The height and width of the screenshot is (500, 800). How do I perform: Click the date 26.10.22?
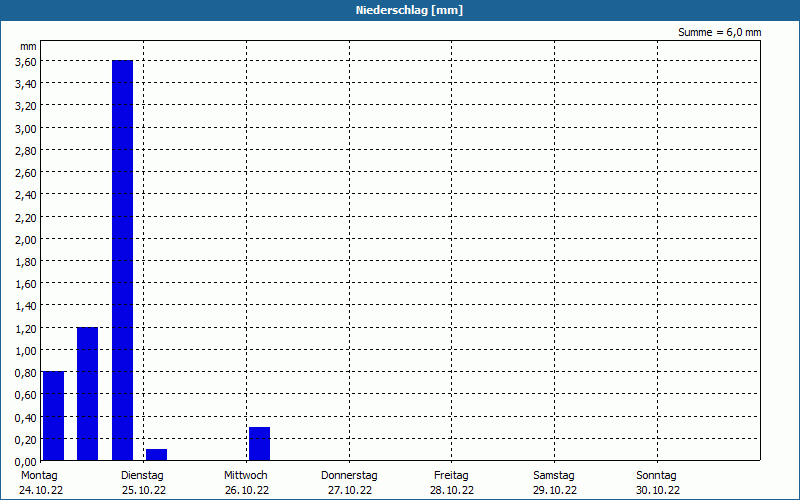pyautogui.click(x=246, y=490)
